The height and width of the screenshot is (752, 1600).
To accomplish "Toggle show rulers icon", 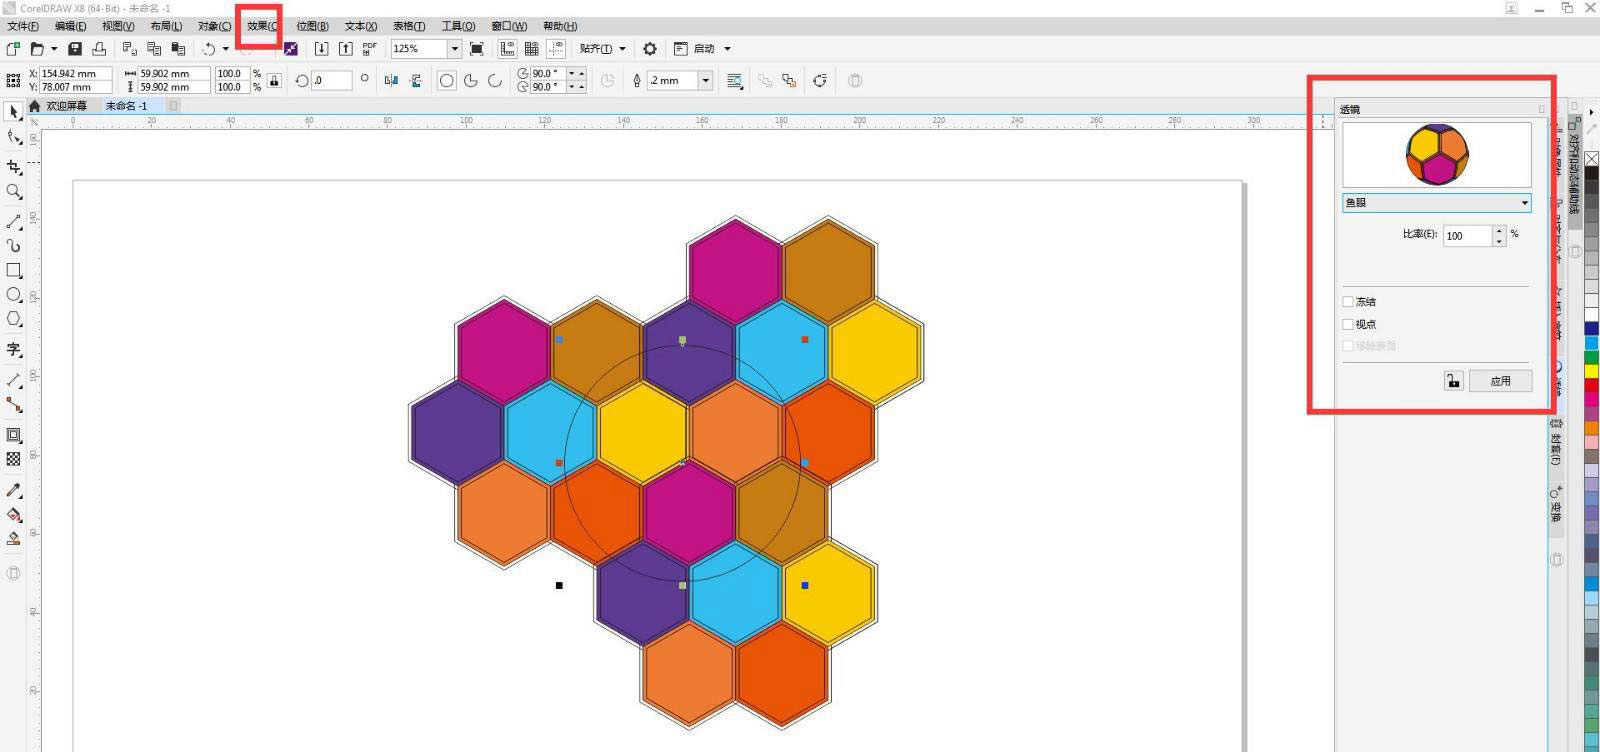I will [508, 48].
